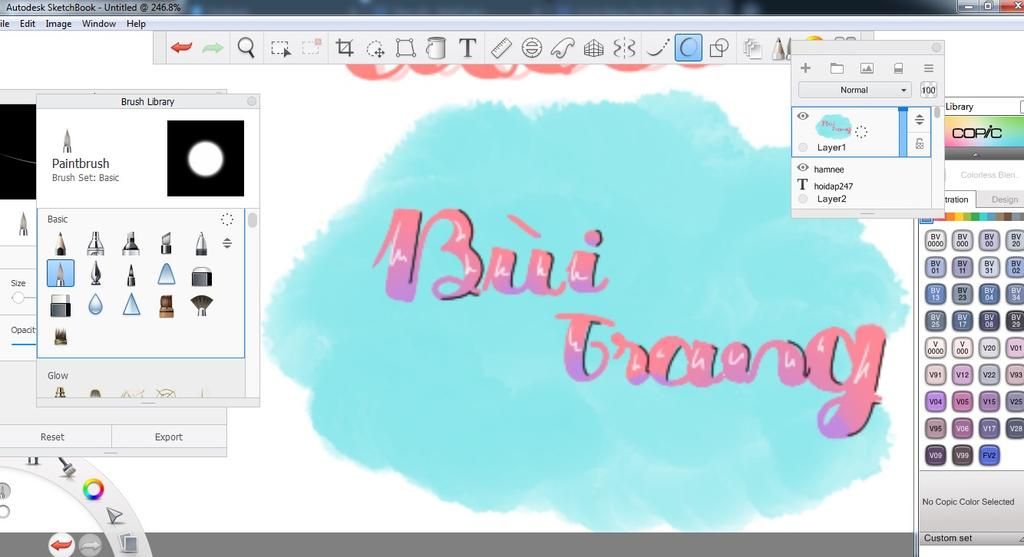1024x557 pixels.
Task: Open the Image menu
Action: coord(58,24)
